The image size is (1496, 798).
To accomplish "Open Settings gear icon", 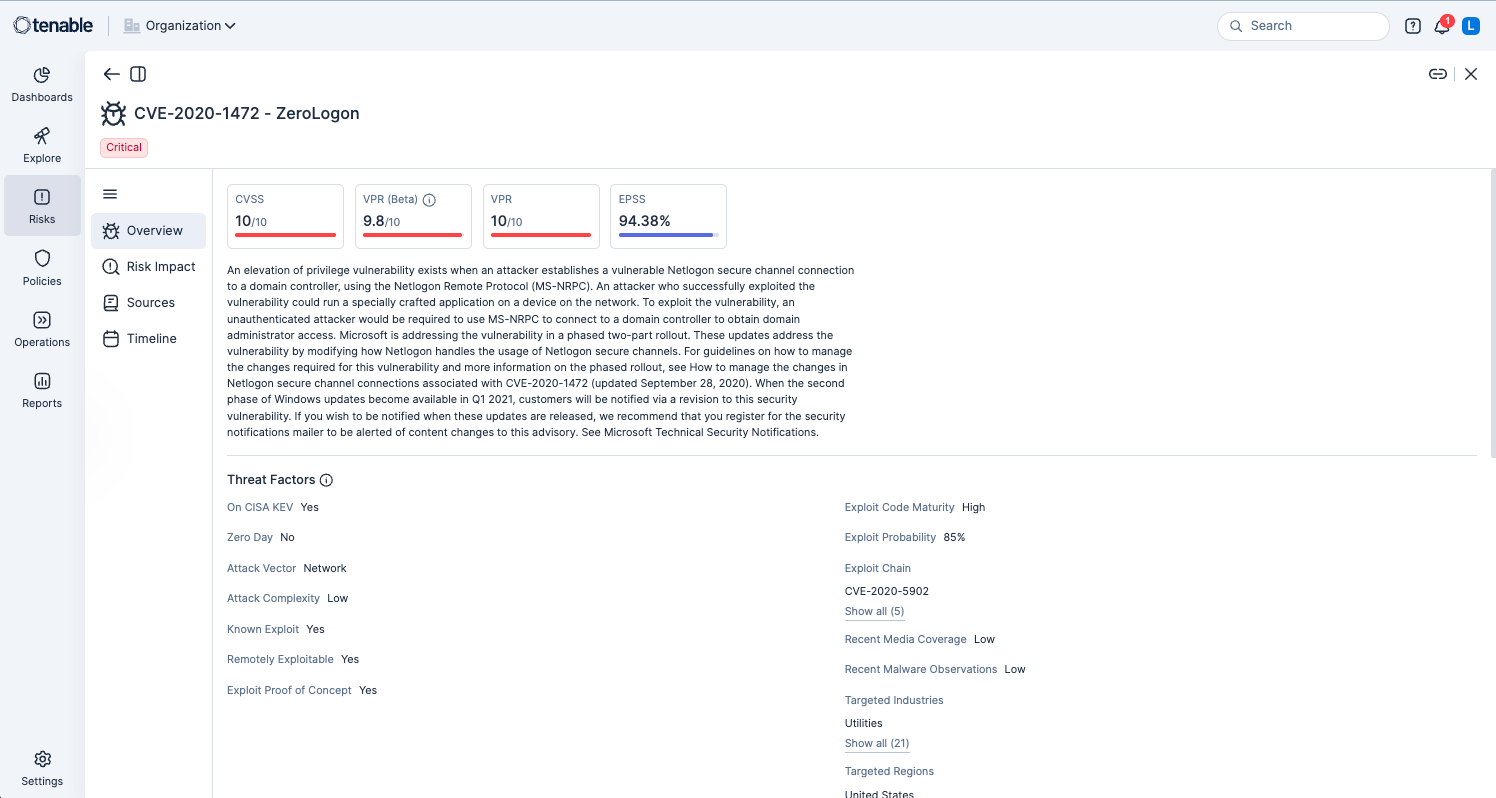I will tap(42, 760).
